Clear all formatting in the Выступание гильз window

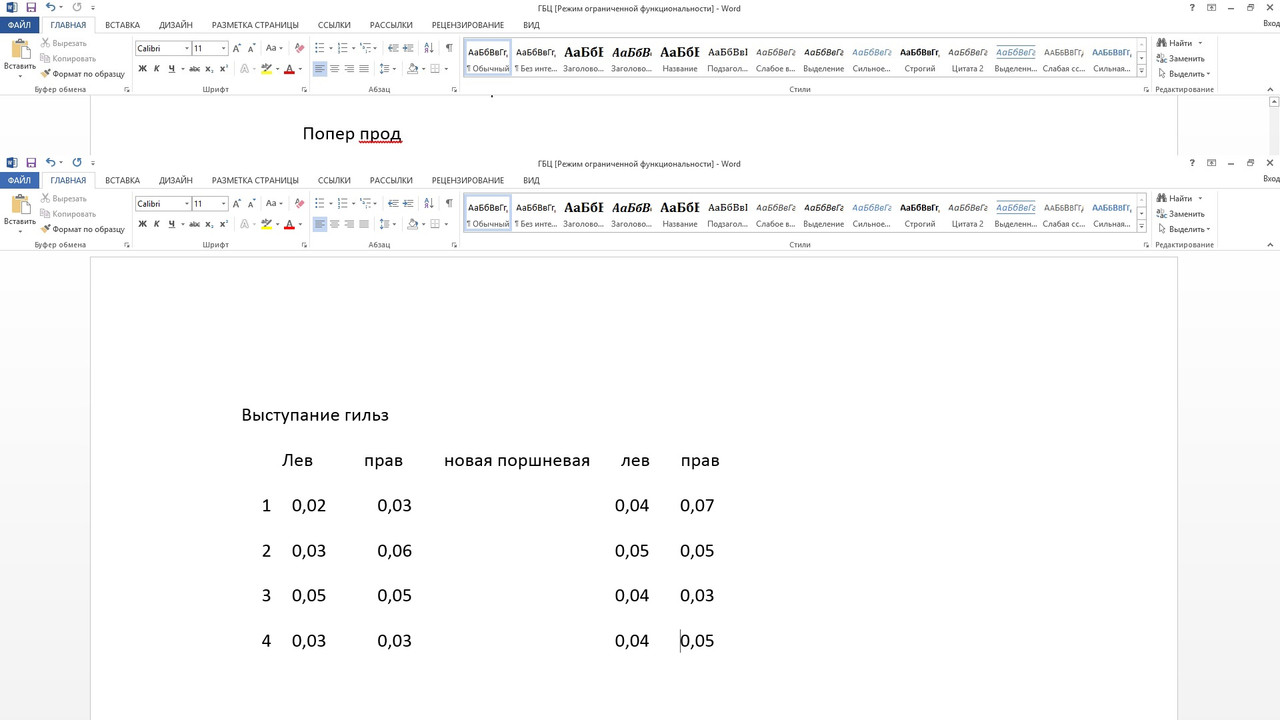(299, 203)
